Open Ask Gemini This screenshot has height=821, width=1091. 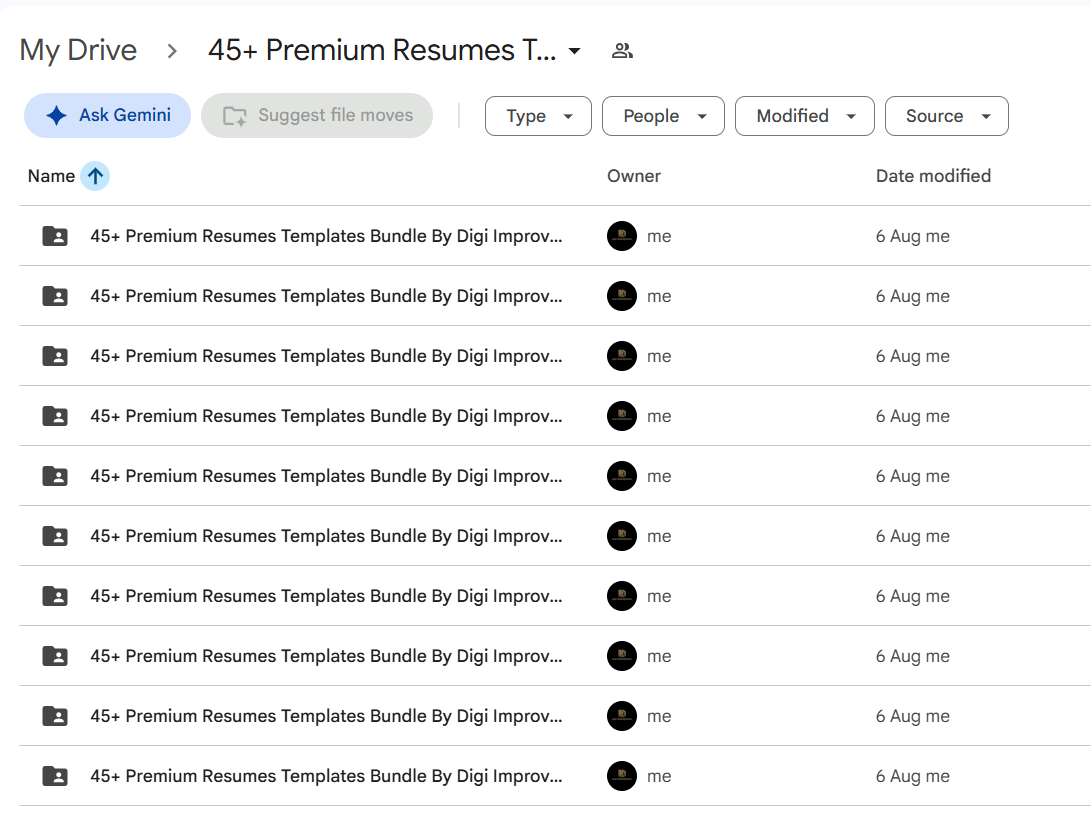click(108, 115)
